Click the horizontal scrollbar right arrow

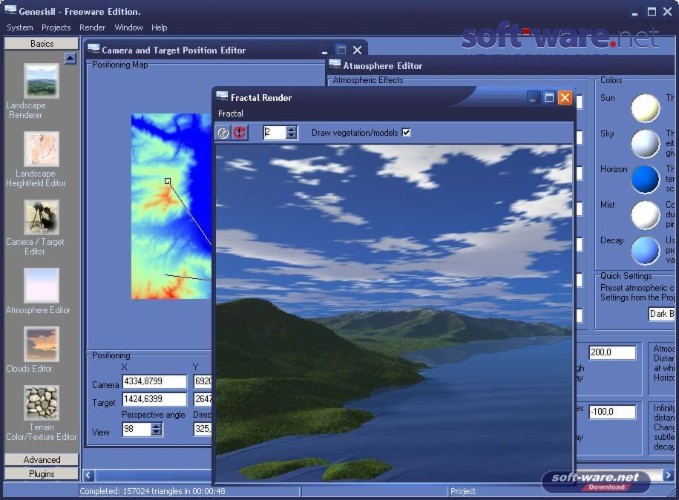pos(668,475)
